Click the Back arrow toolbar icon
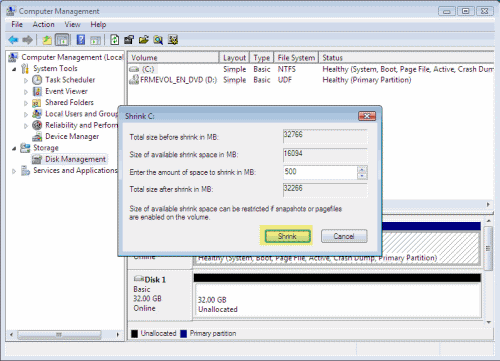500x361 pixels. pyautogui.click(x=13, y=40)
